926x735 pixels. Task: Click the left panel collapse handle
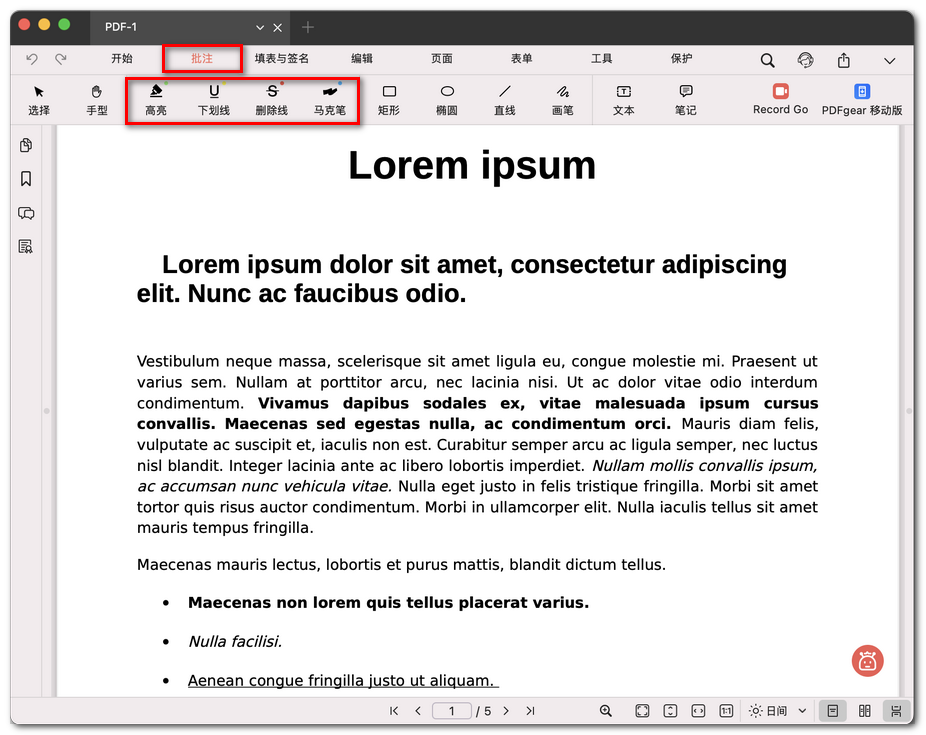coord(47,411)
